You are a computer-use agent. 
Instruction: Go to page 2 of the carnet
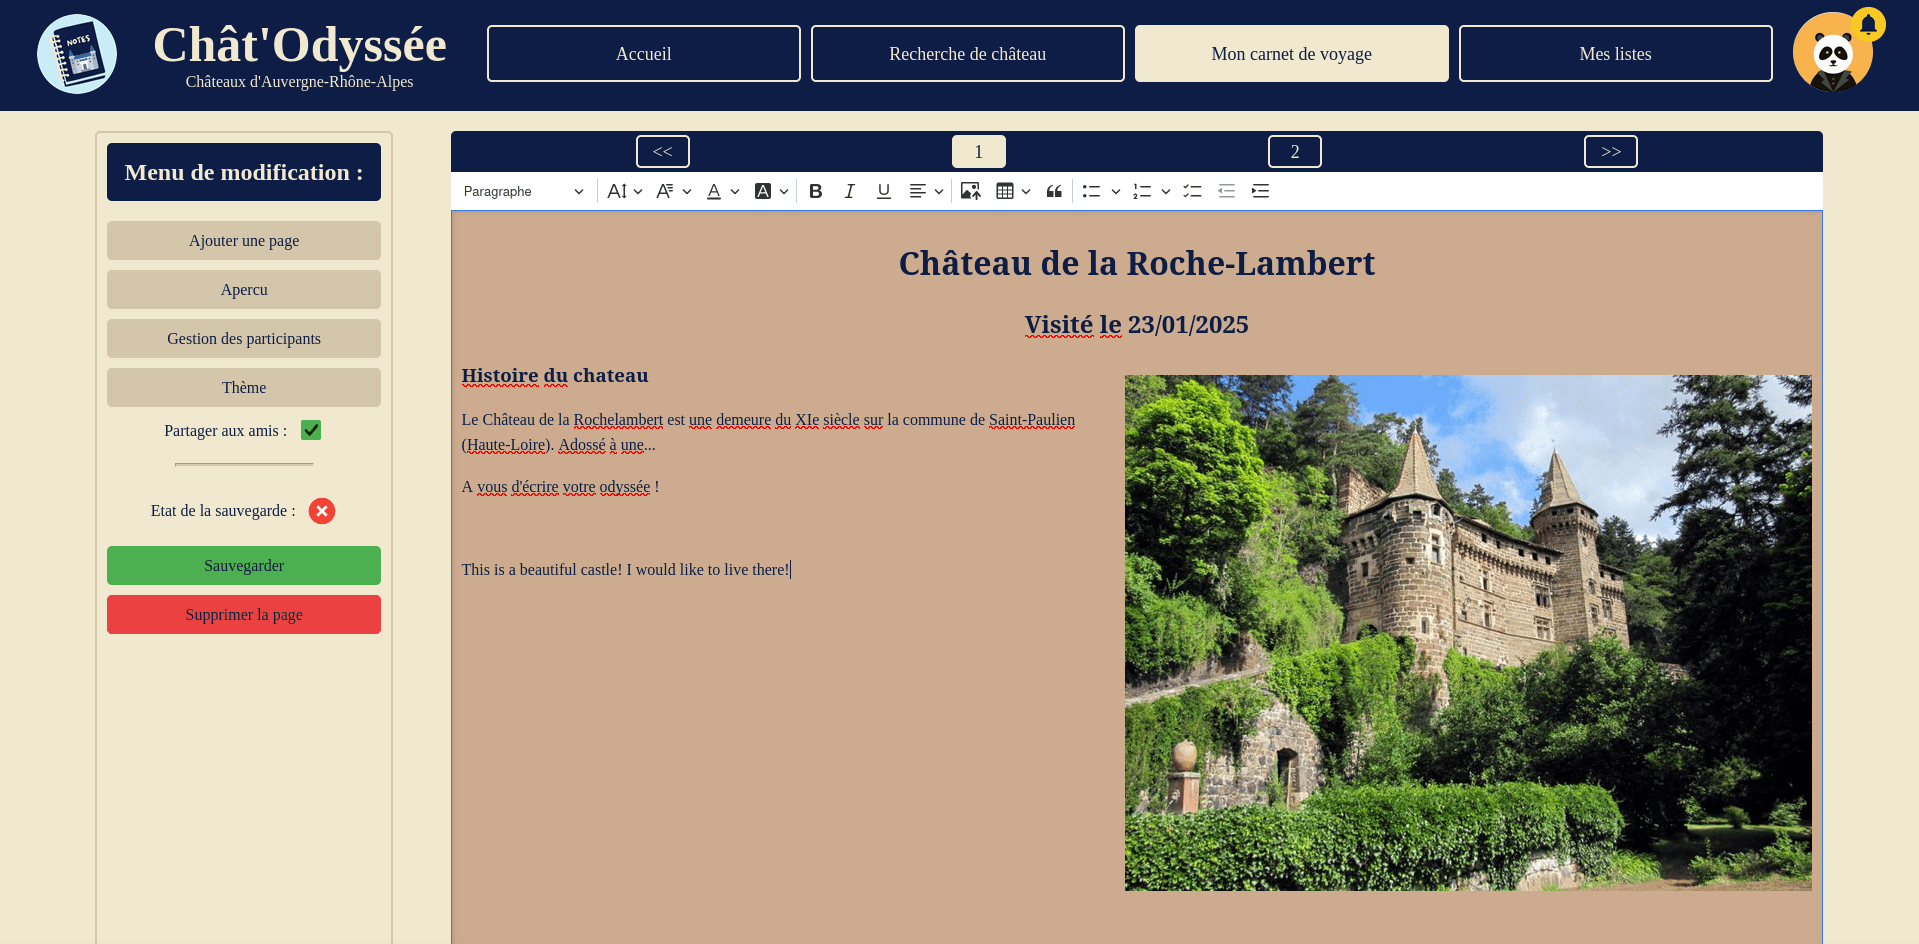1294,151
